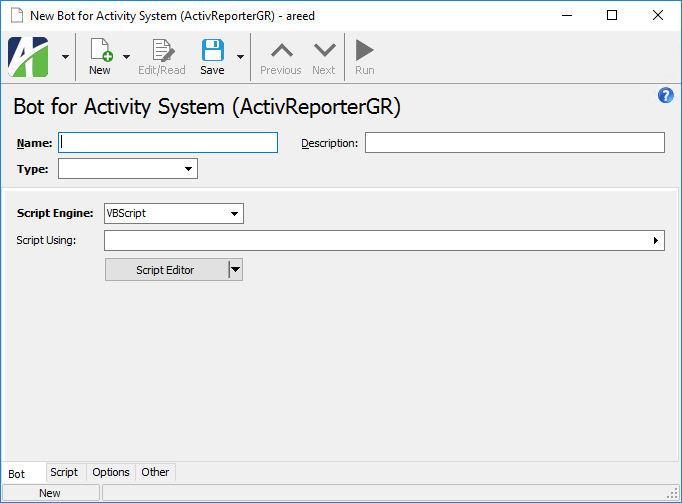682x503 pixels.
Task: Click the New document toolbar icon
Action: pyautogui.click(x=100, y=52)
